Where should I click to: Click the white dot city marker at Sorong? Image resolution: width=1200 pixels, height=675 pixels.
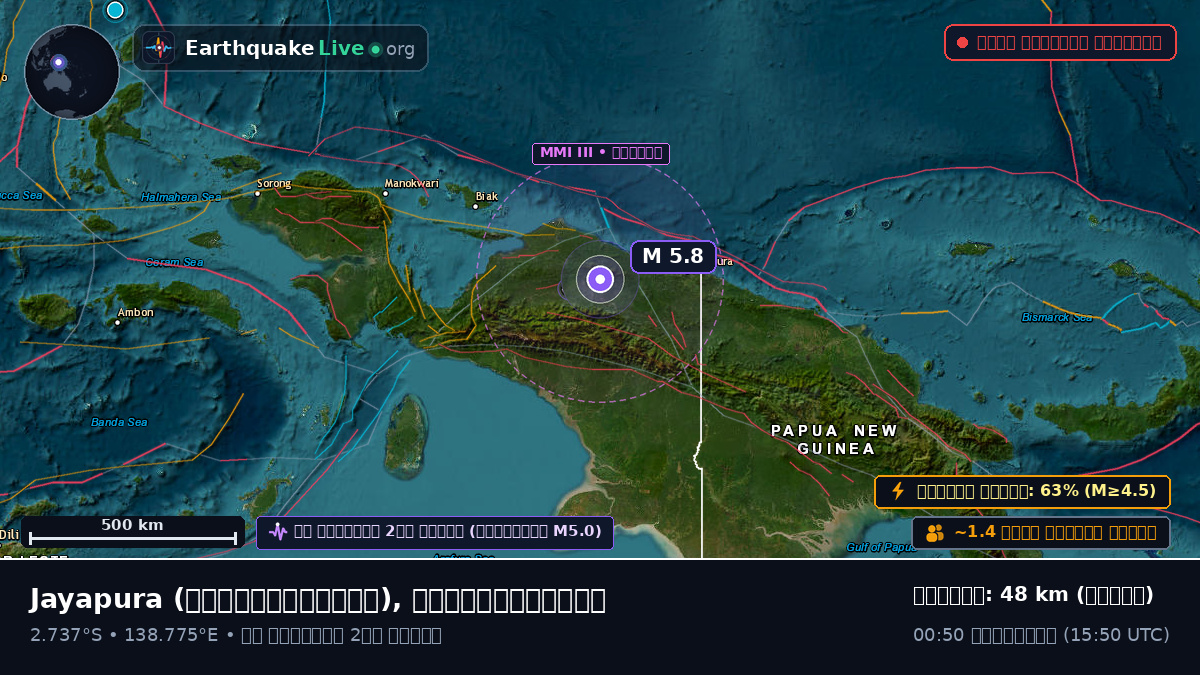point(258,193)
